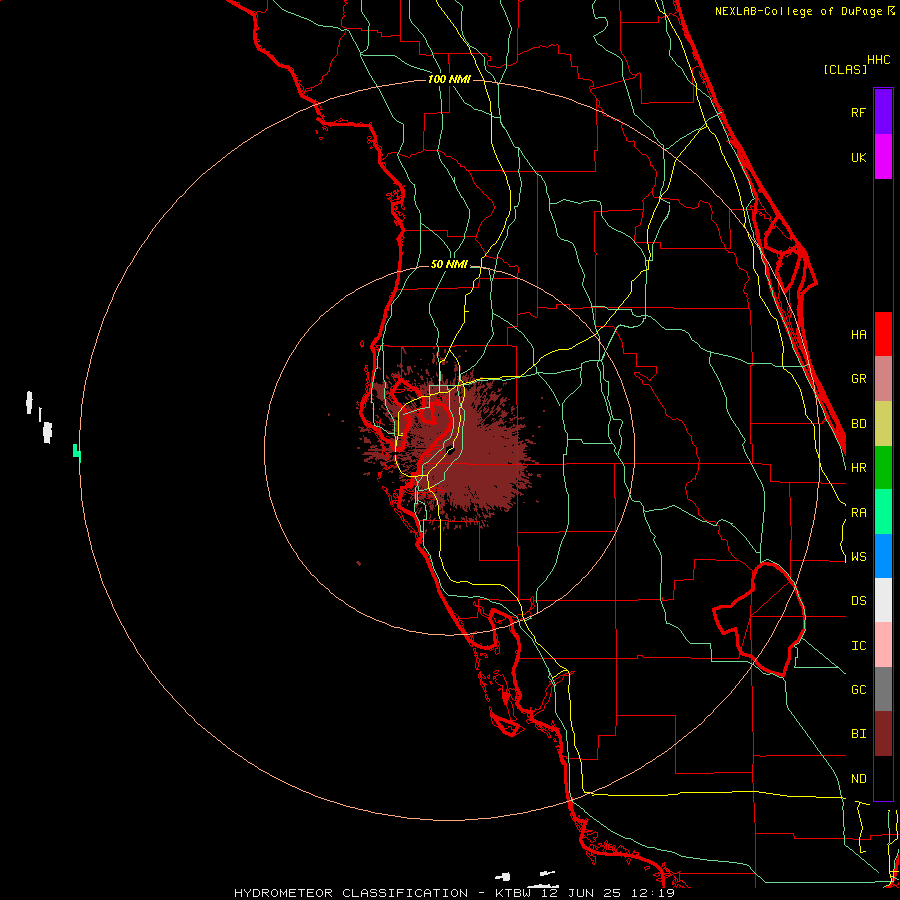Click the RF purple legend swatch
This screenshot has width=900, height=900.
[883, 112]
